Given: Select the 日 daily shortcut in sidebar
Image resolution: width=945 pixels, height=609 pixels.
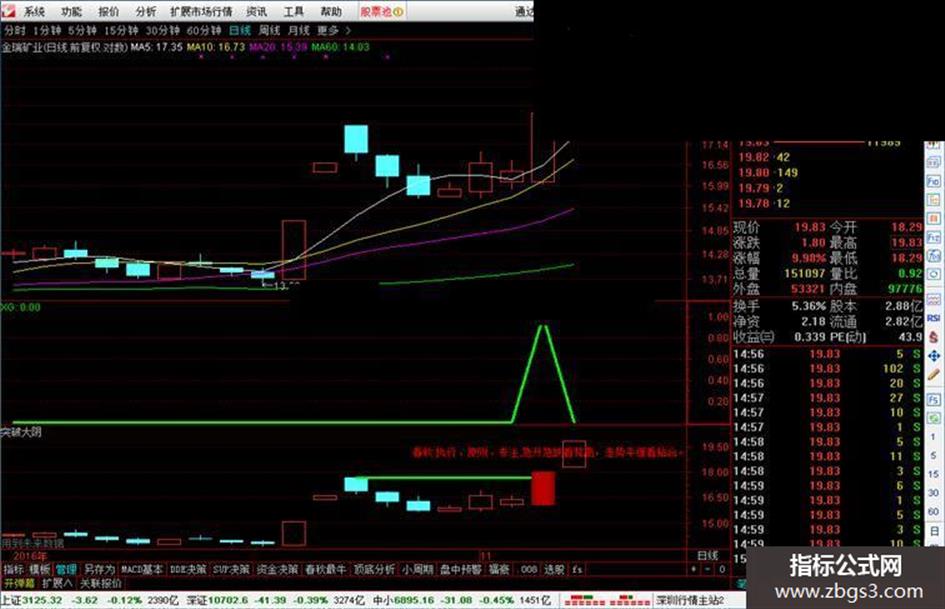Looking at the screenshot, I should 934,531.
